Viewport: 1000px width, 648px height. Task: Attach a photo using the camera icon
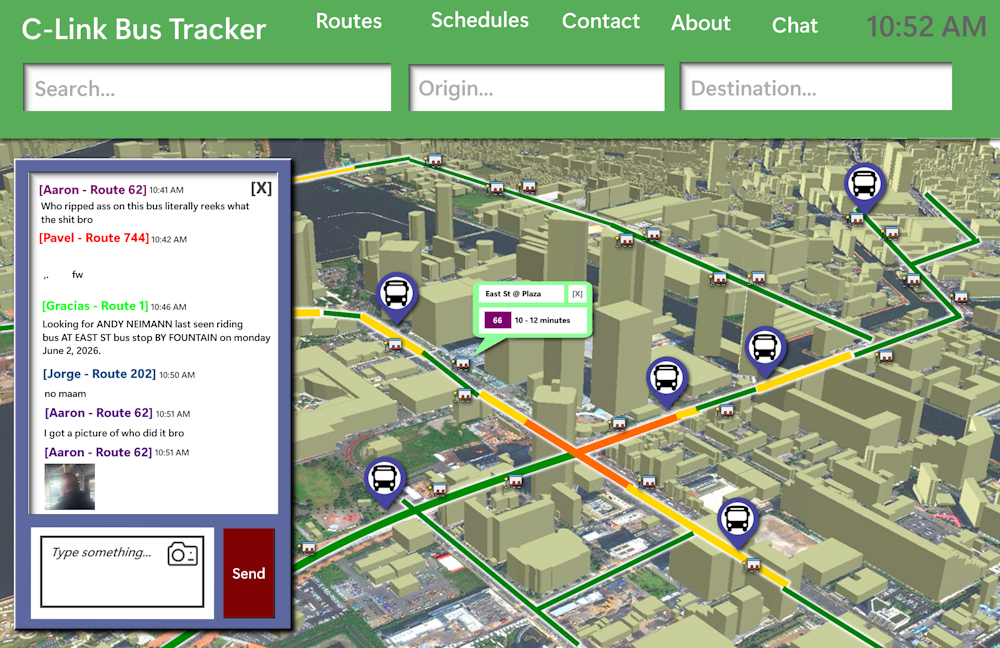point(183,553)
